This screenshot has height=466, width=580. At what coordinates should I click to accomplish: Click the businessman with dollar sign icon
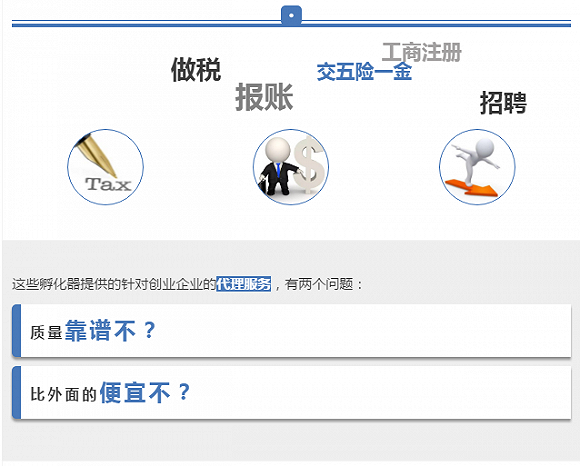[291, 167]
